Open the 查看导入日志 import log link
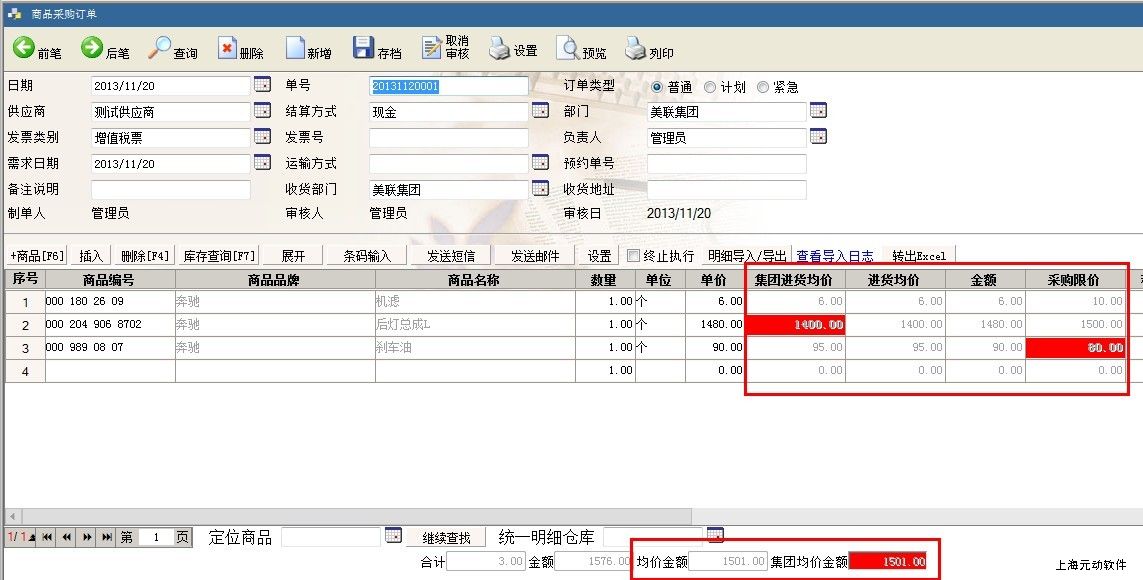Image resolution: width=1143 pixels, height=580 pixels. [x=834, y=256]
